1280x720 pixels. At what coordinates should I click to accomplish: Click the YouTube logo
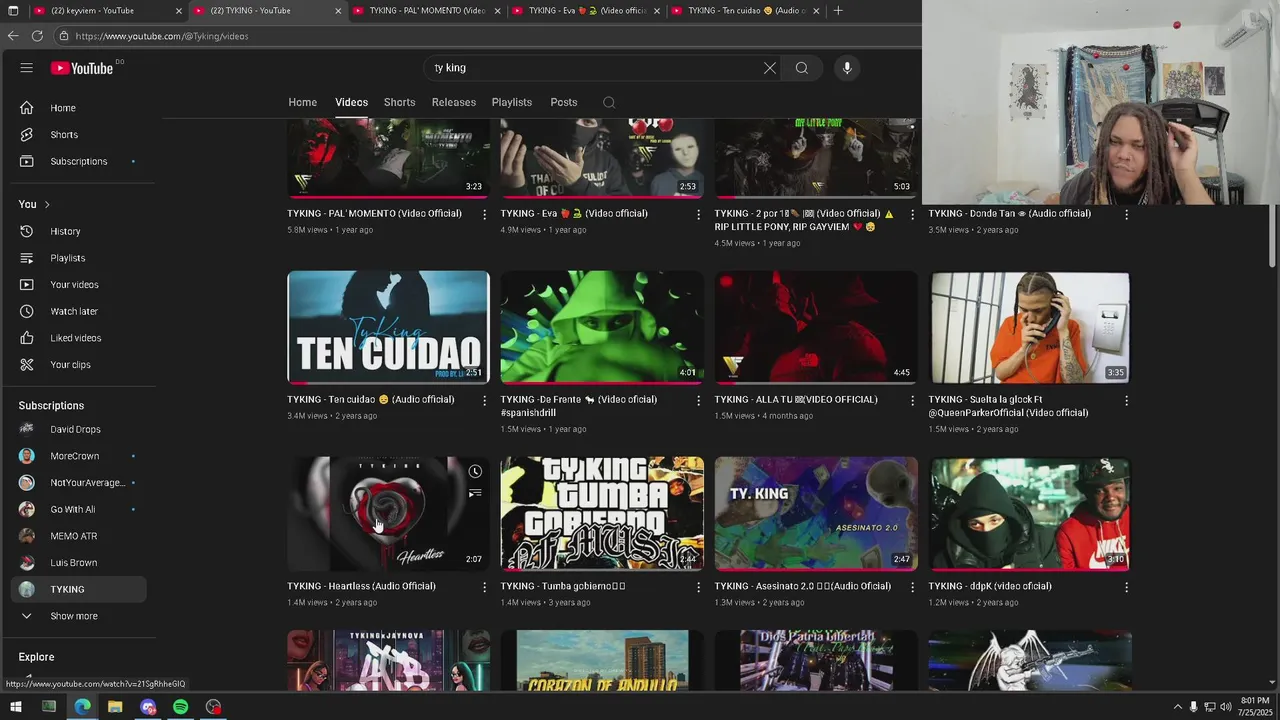tap(82, 68)
